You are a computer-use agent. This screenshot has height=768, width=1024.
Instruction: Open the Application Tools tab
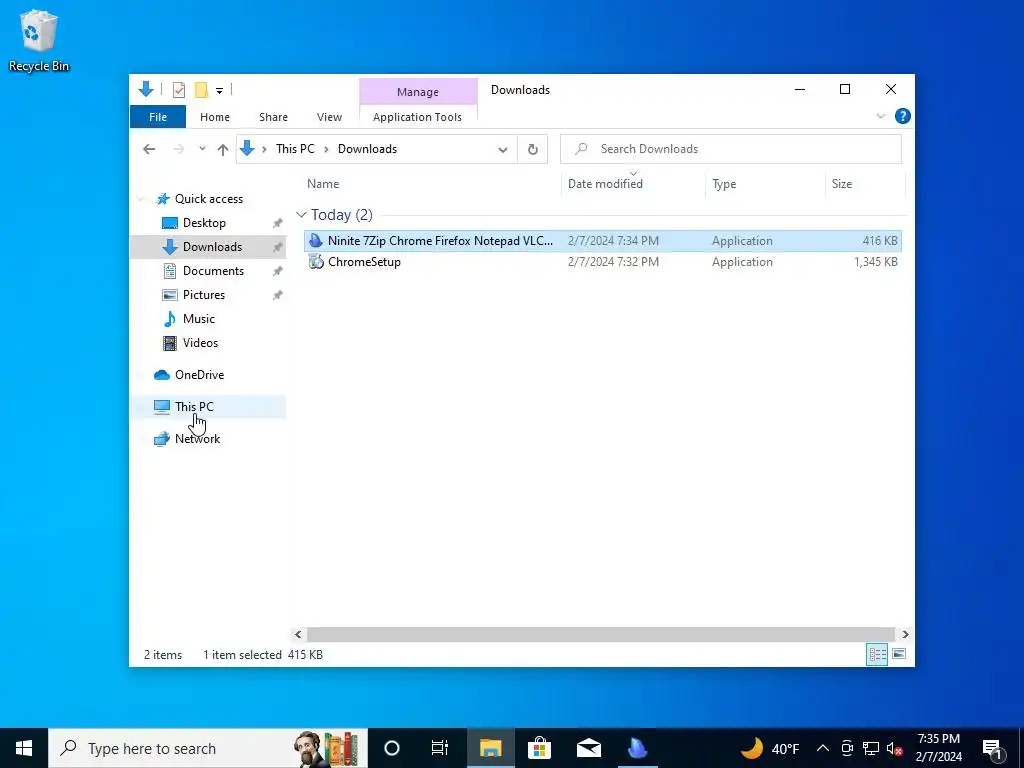click(417, 117)
